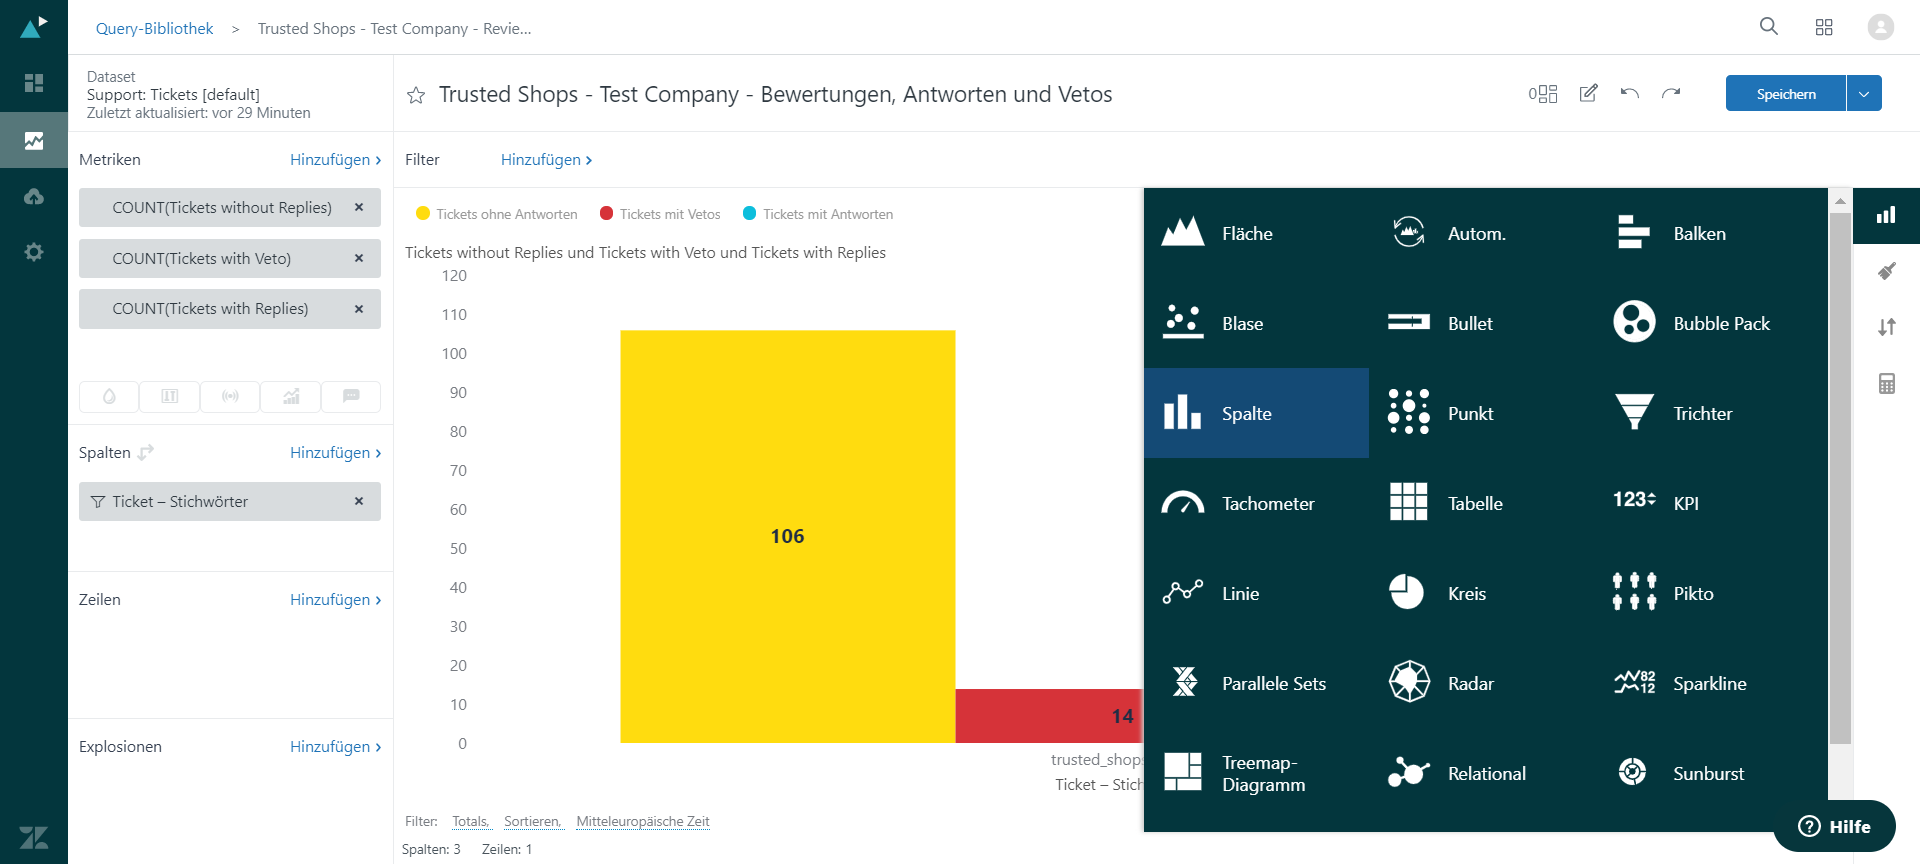Select the Treemap-Diagramm chart type
Image resolution: width=1920 pixels, height=864 pixels.
click(1256, 773)
